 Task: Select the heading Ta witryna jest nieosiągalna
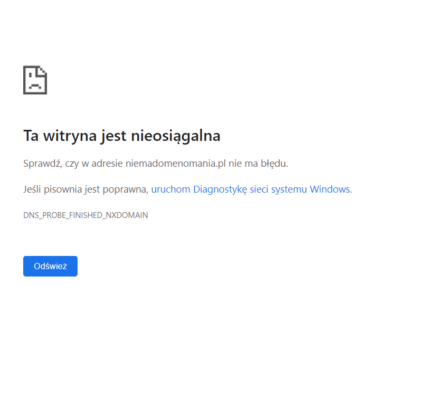(122, 136)
